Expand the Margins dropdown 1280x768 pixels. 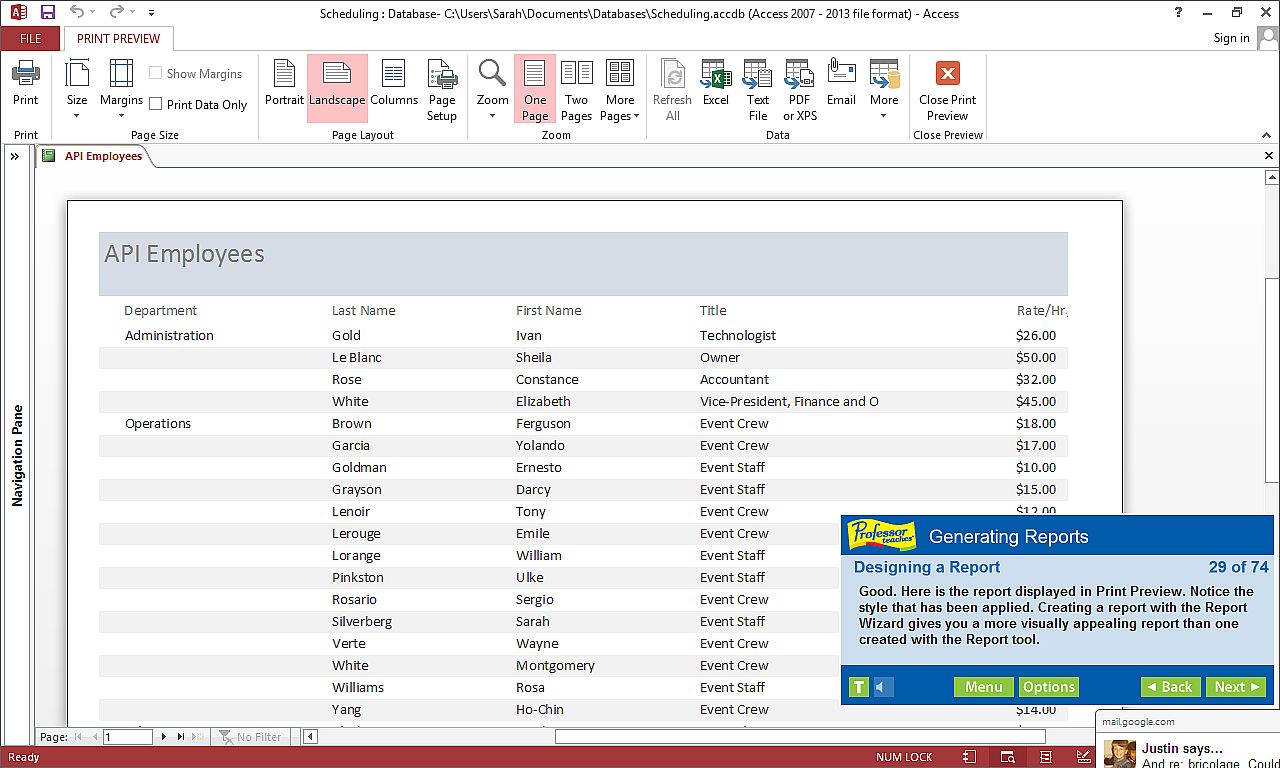tap(121, 90)
